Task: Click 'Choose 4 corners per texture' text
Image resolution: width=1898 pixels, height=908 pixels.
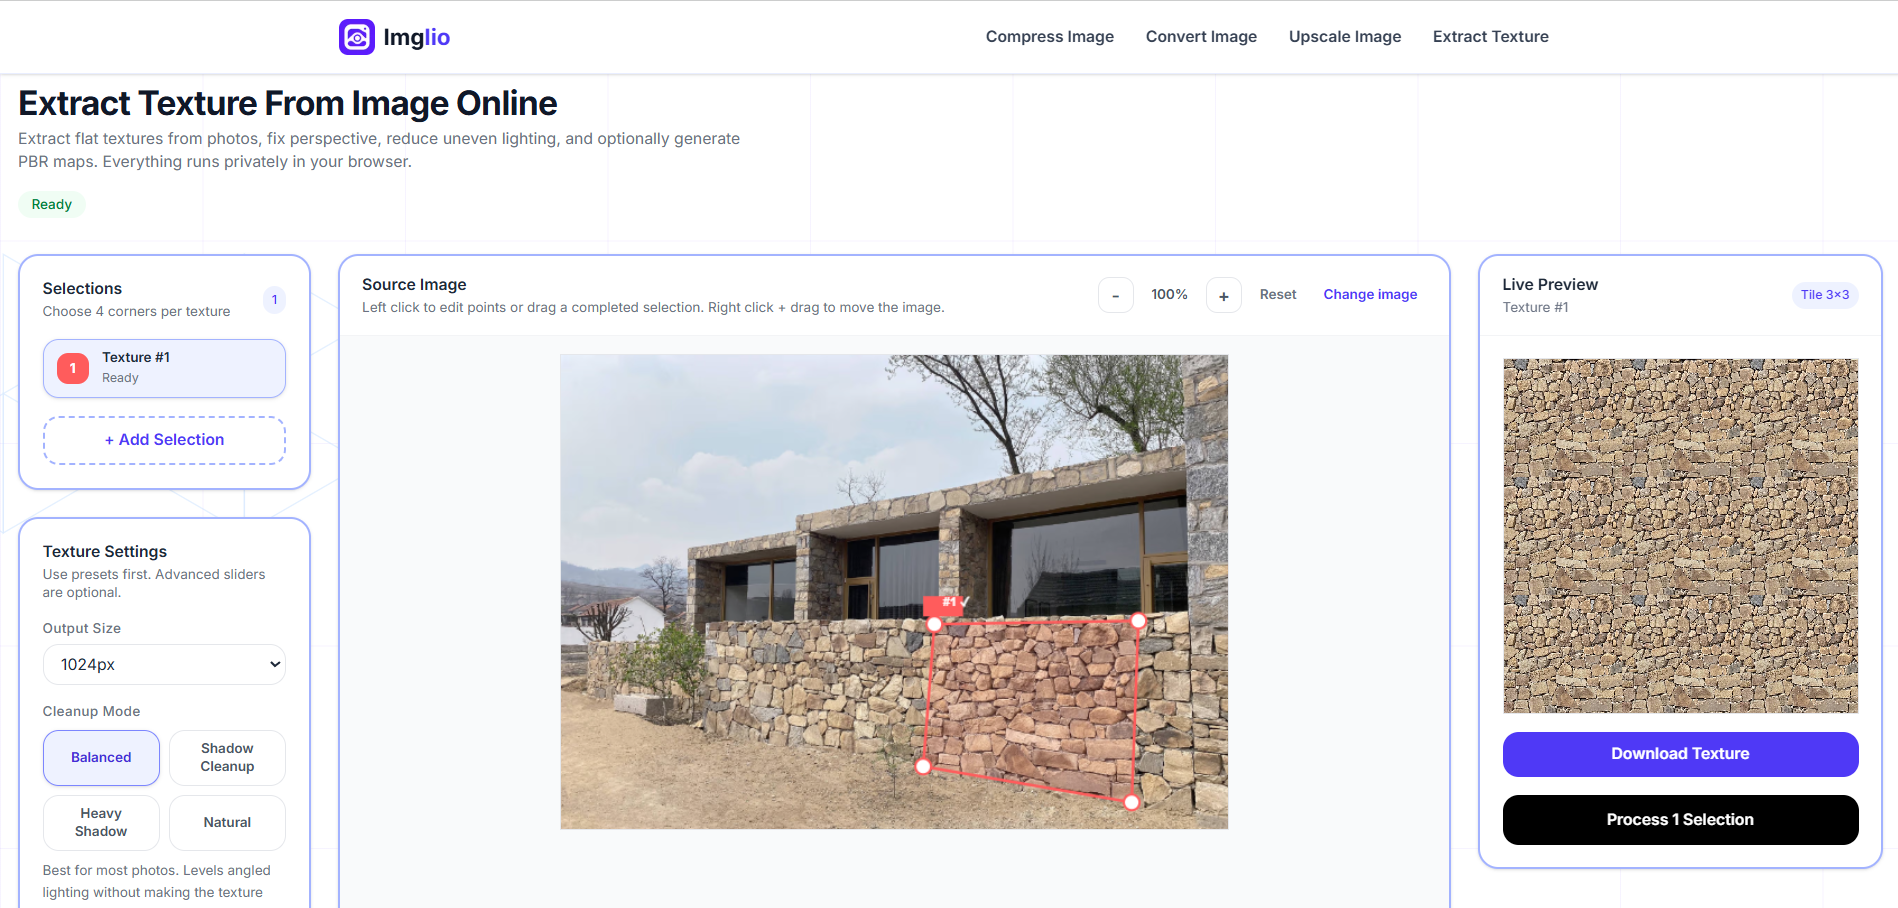Action: click(x=136, y=312)
